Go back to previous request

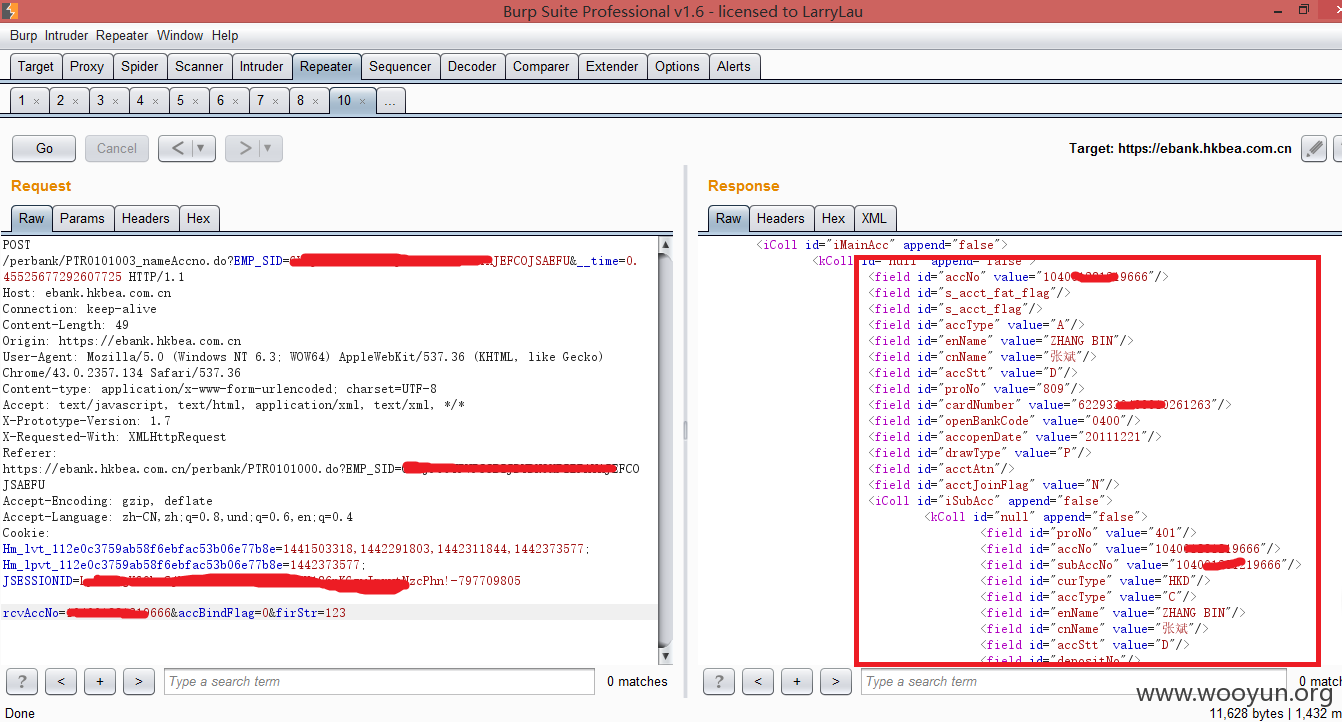coord(177,148)
